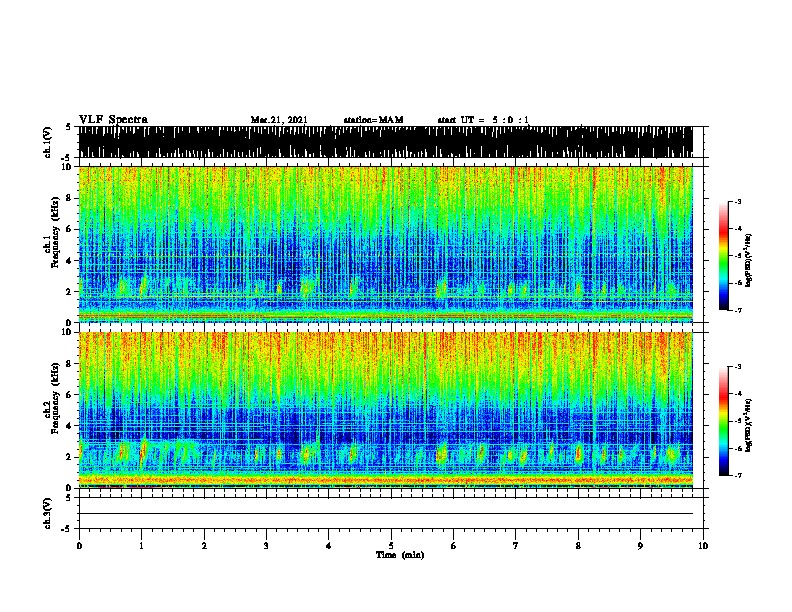Click the 'start UT = 5:0:1' label
The height and width of the screenshot is (612, 792).
[483, 120]
